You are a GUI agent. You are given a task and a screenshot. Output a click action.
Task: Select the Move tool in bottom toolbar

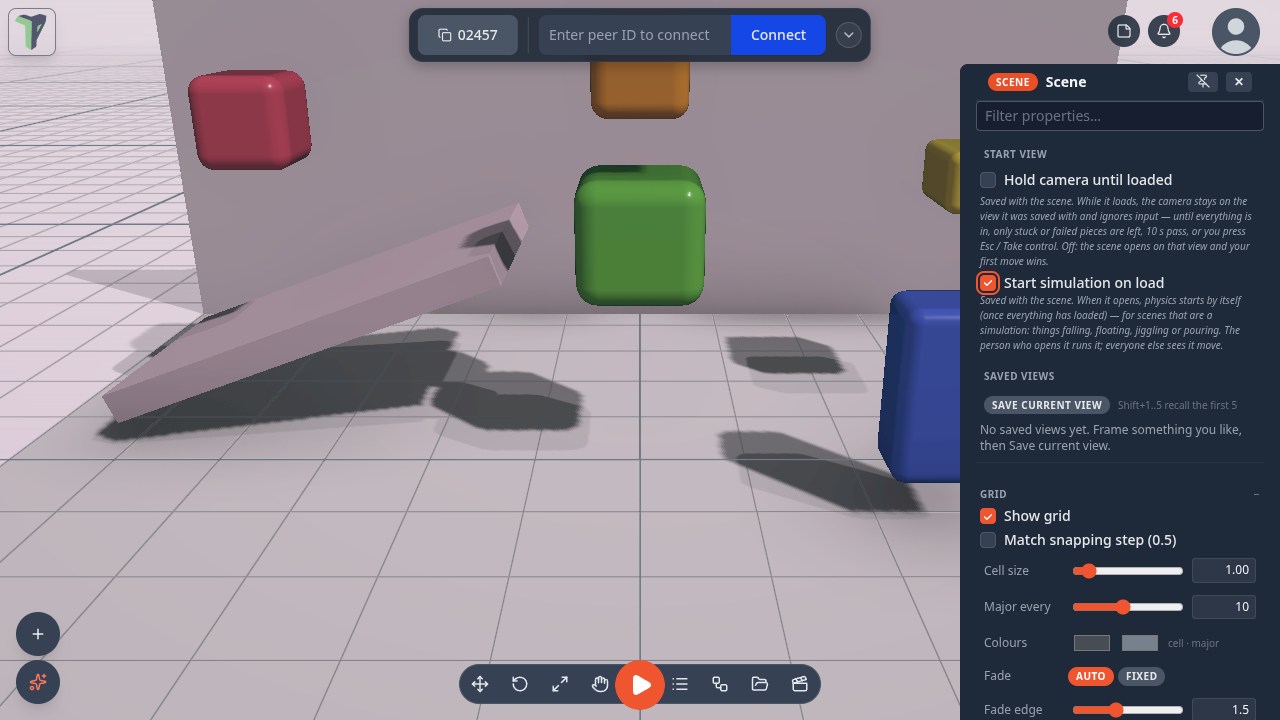[x=480, y=684]
